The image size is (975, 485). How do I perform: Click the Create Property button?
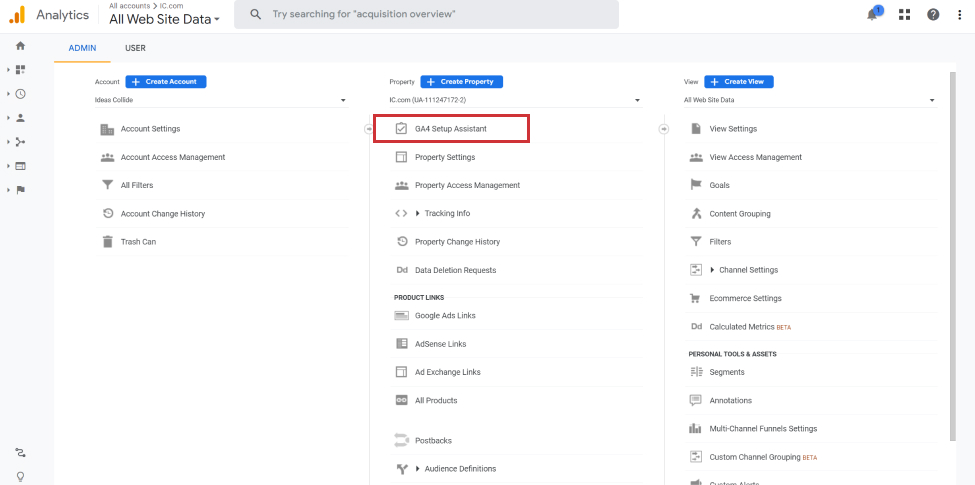point(461,81)
